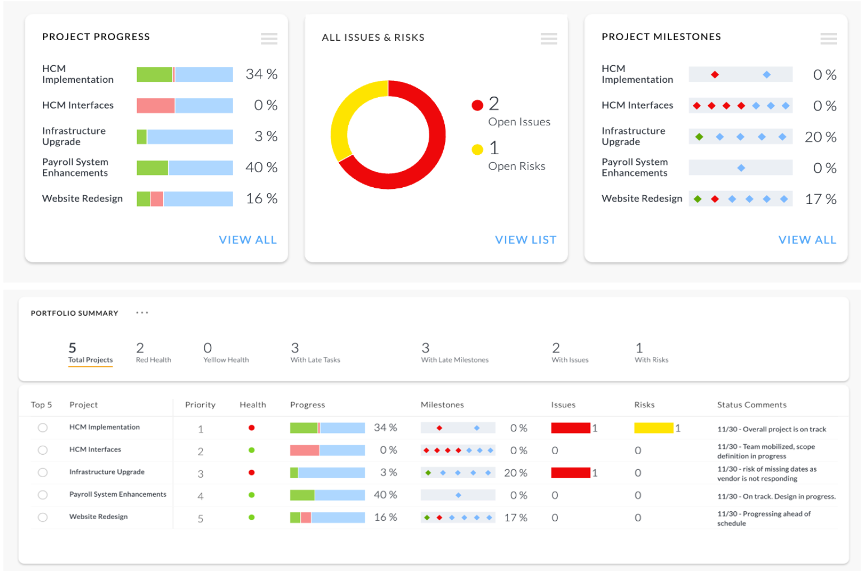Open the Project Progress card hamburger menu
Viewport: 864px width, 572px height.
(x=269, y=38)
